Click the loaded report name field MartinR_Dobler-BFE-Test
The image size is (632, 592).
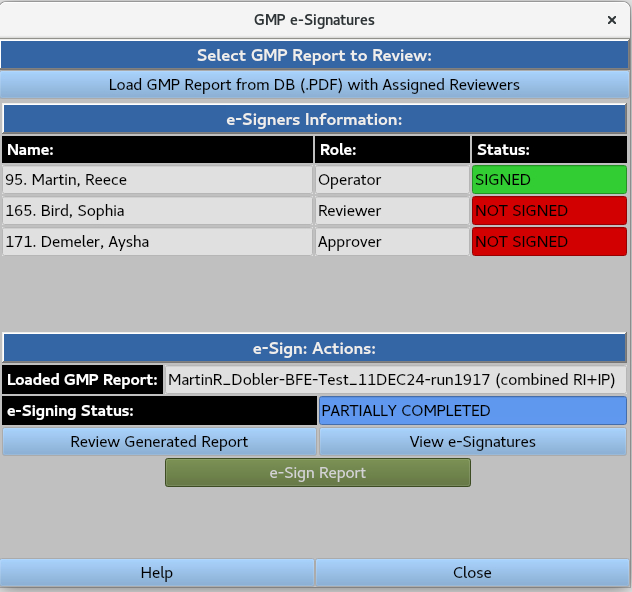[x=396, y=380]
